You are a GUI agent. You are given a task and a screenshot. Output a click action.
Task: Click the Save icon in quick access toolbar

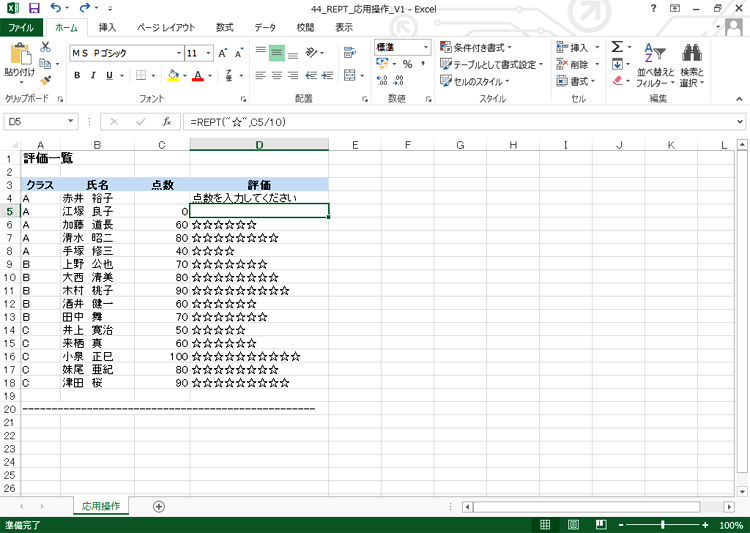[x=34, y=8]
